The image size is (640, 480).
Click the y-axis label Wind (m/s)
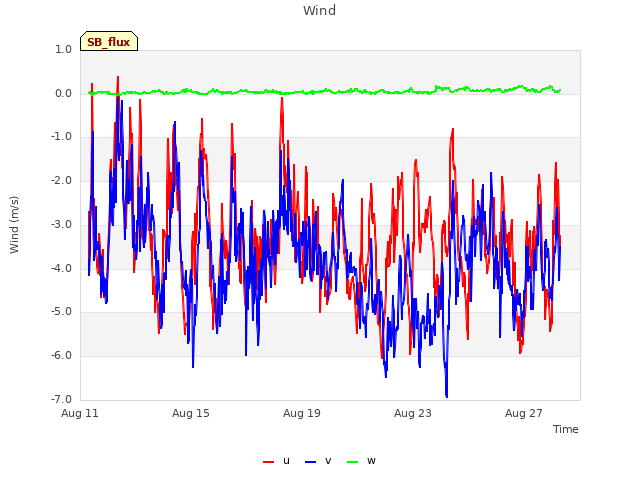(x=14, y=225)
